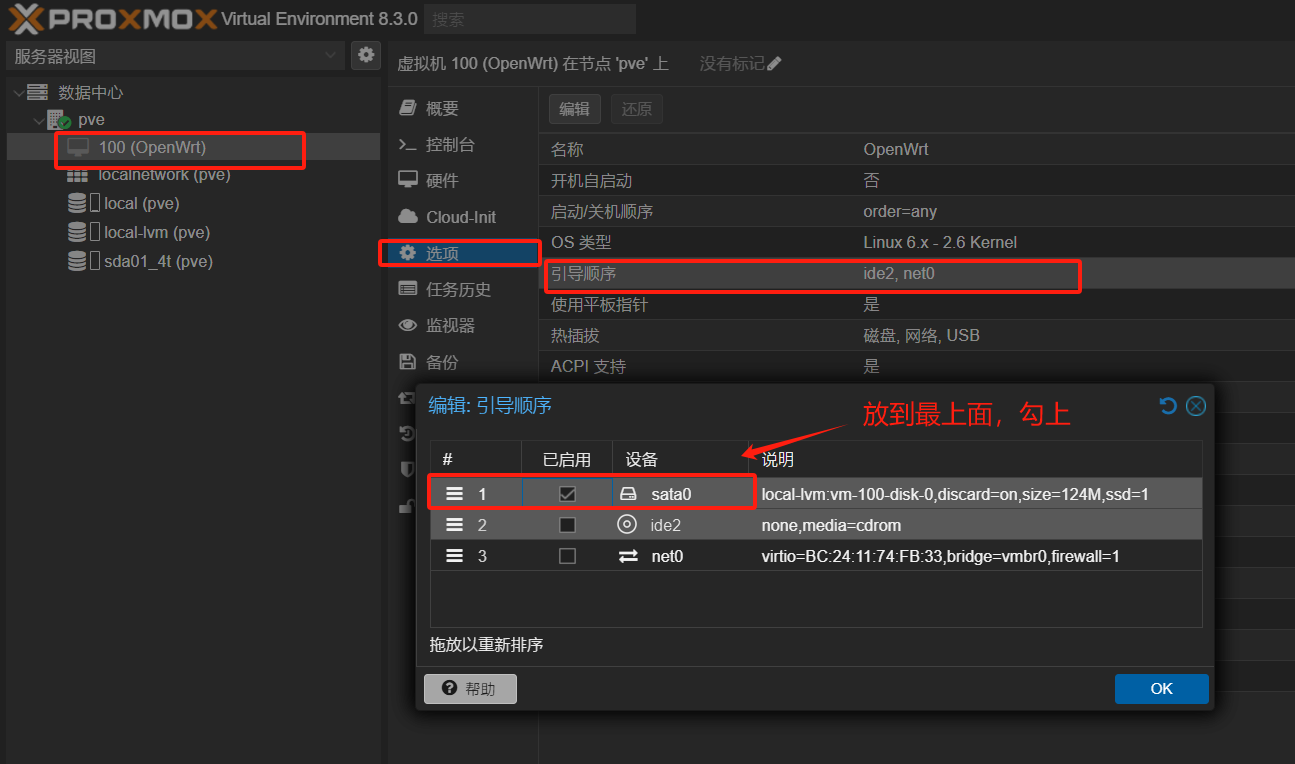Click the # column header
Image resolution: width=1295 pixels, height=764 pixels.
[476, 460]
